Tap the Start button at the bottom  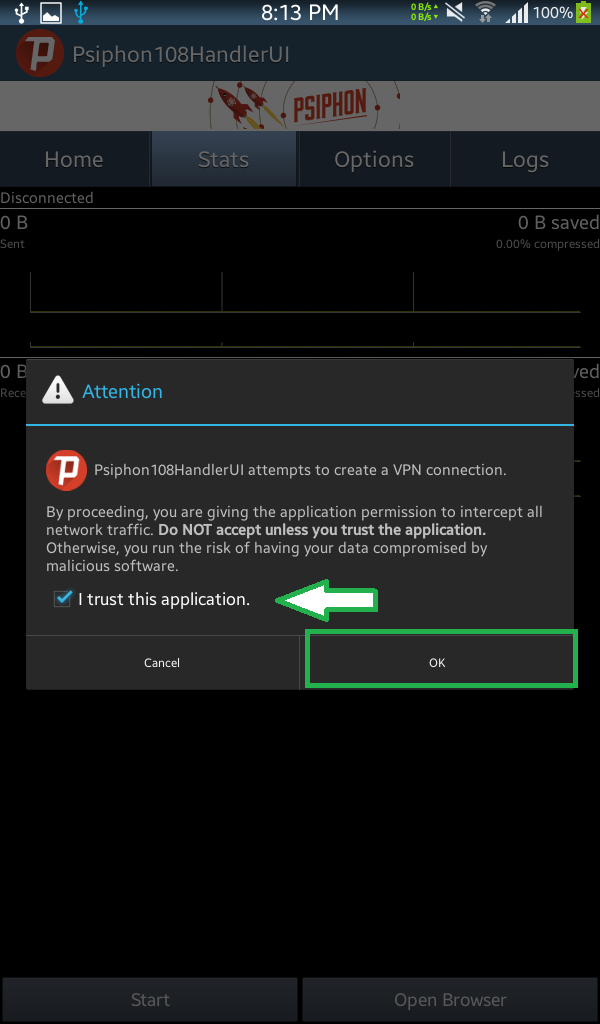coord(150,1000)
